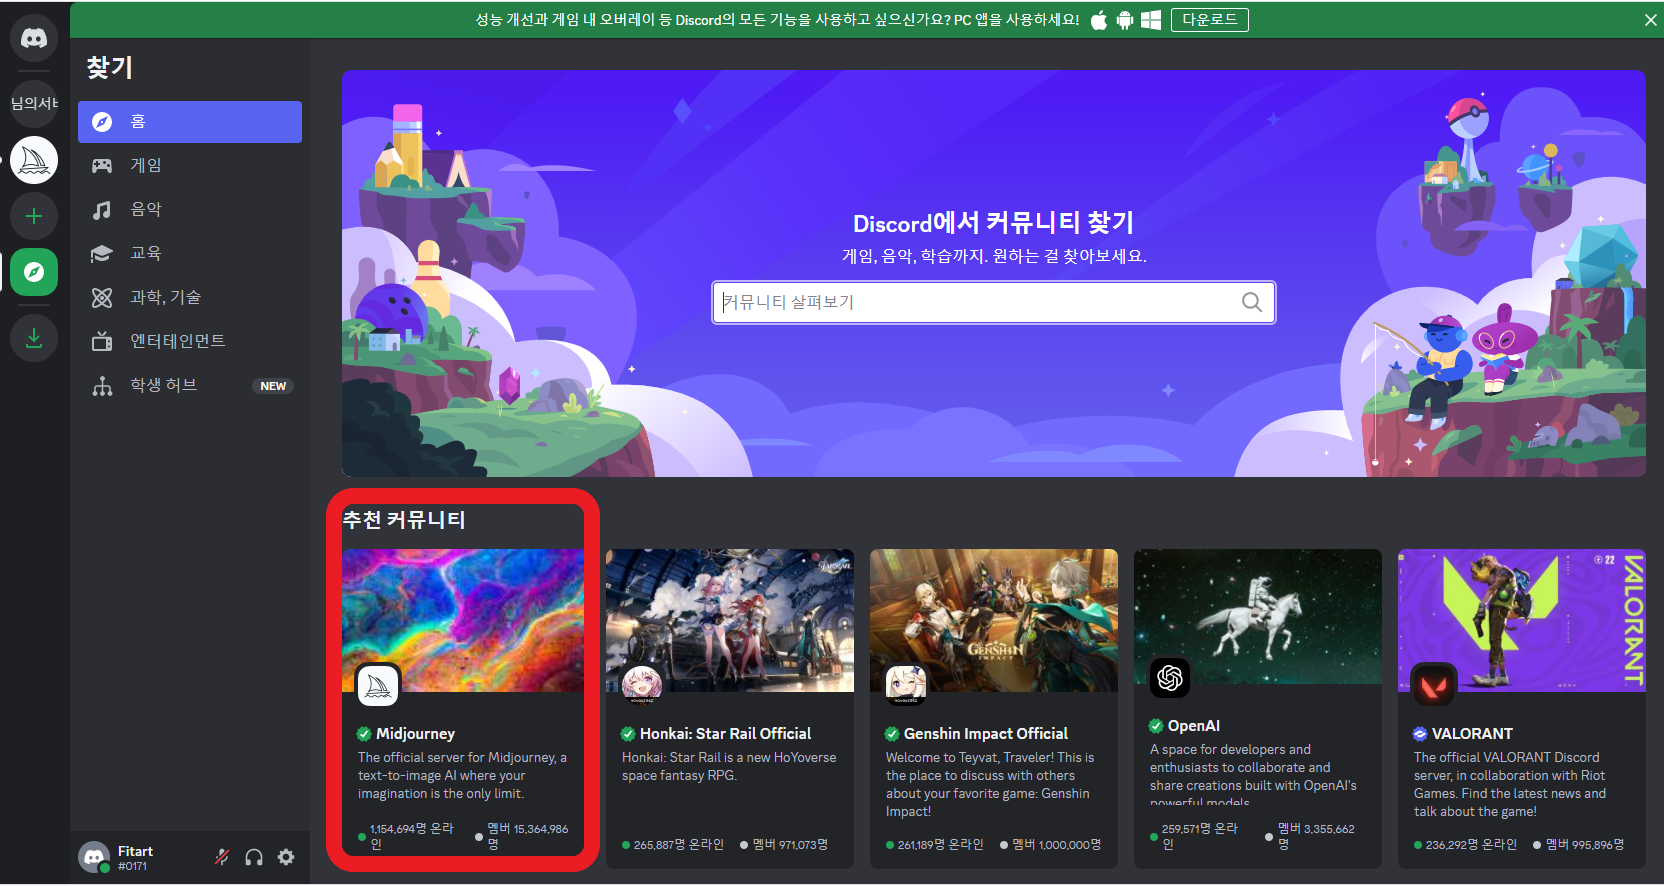This screenshot has height=886, width=1664.
Task: Click '멤버 3,355,662명' on OpenAI card
Action: point(1316,837)
